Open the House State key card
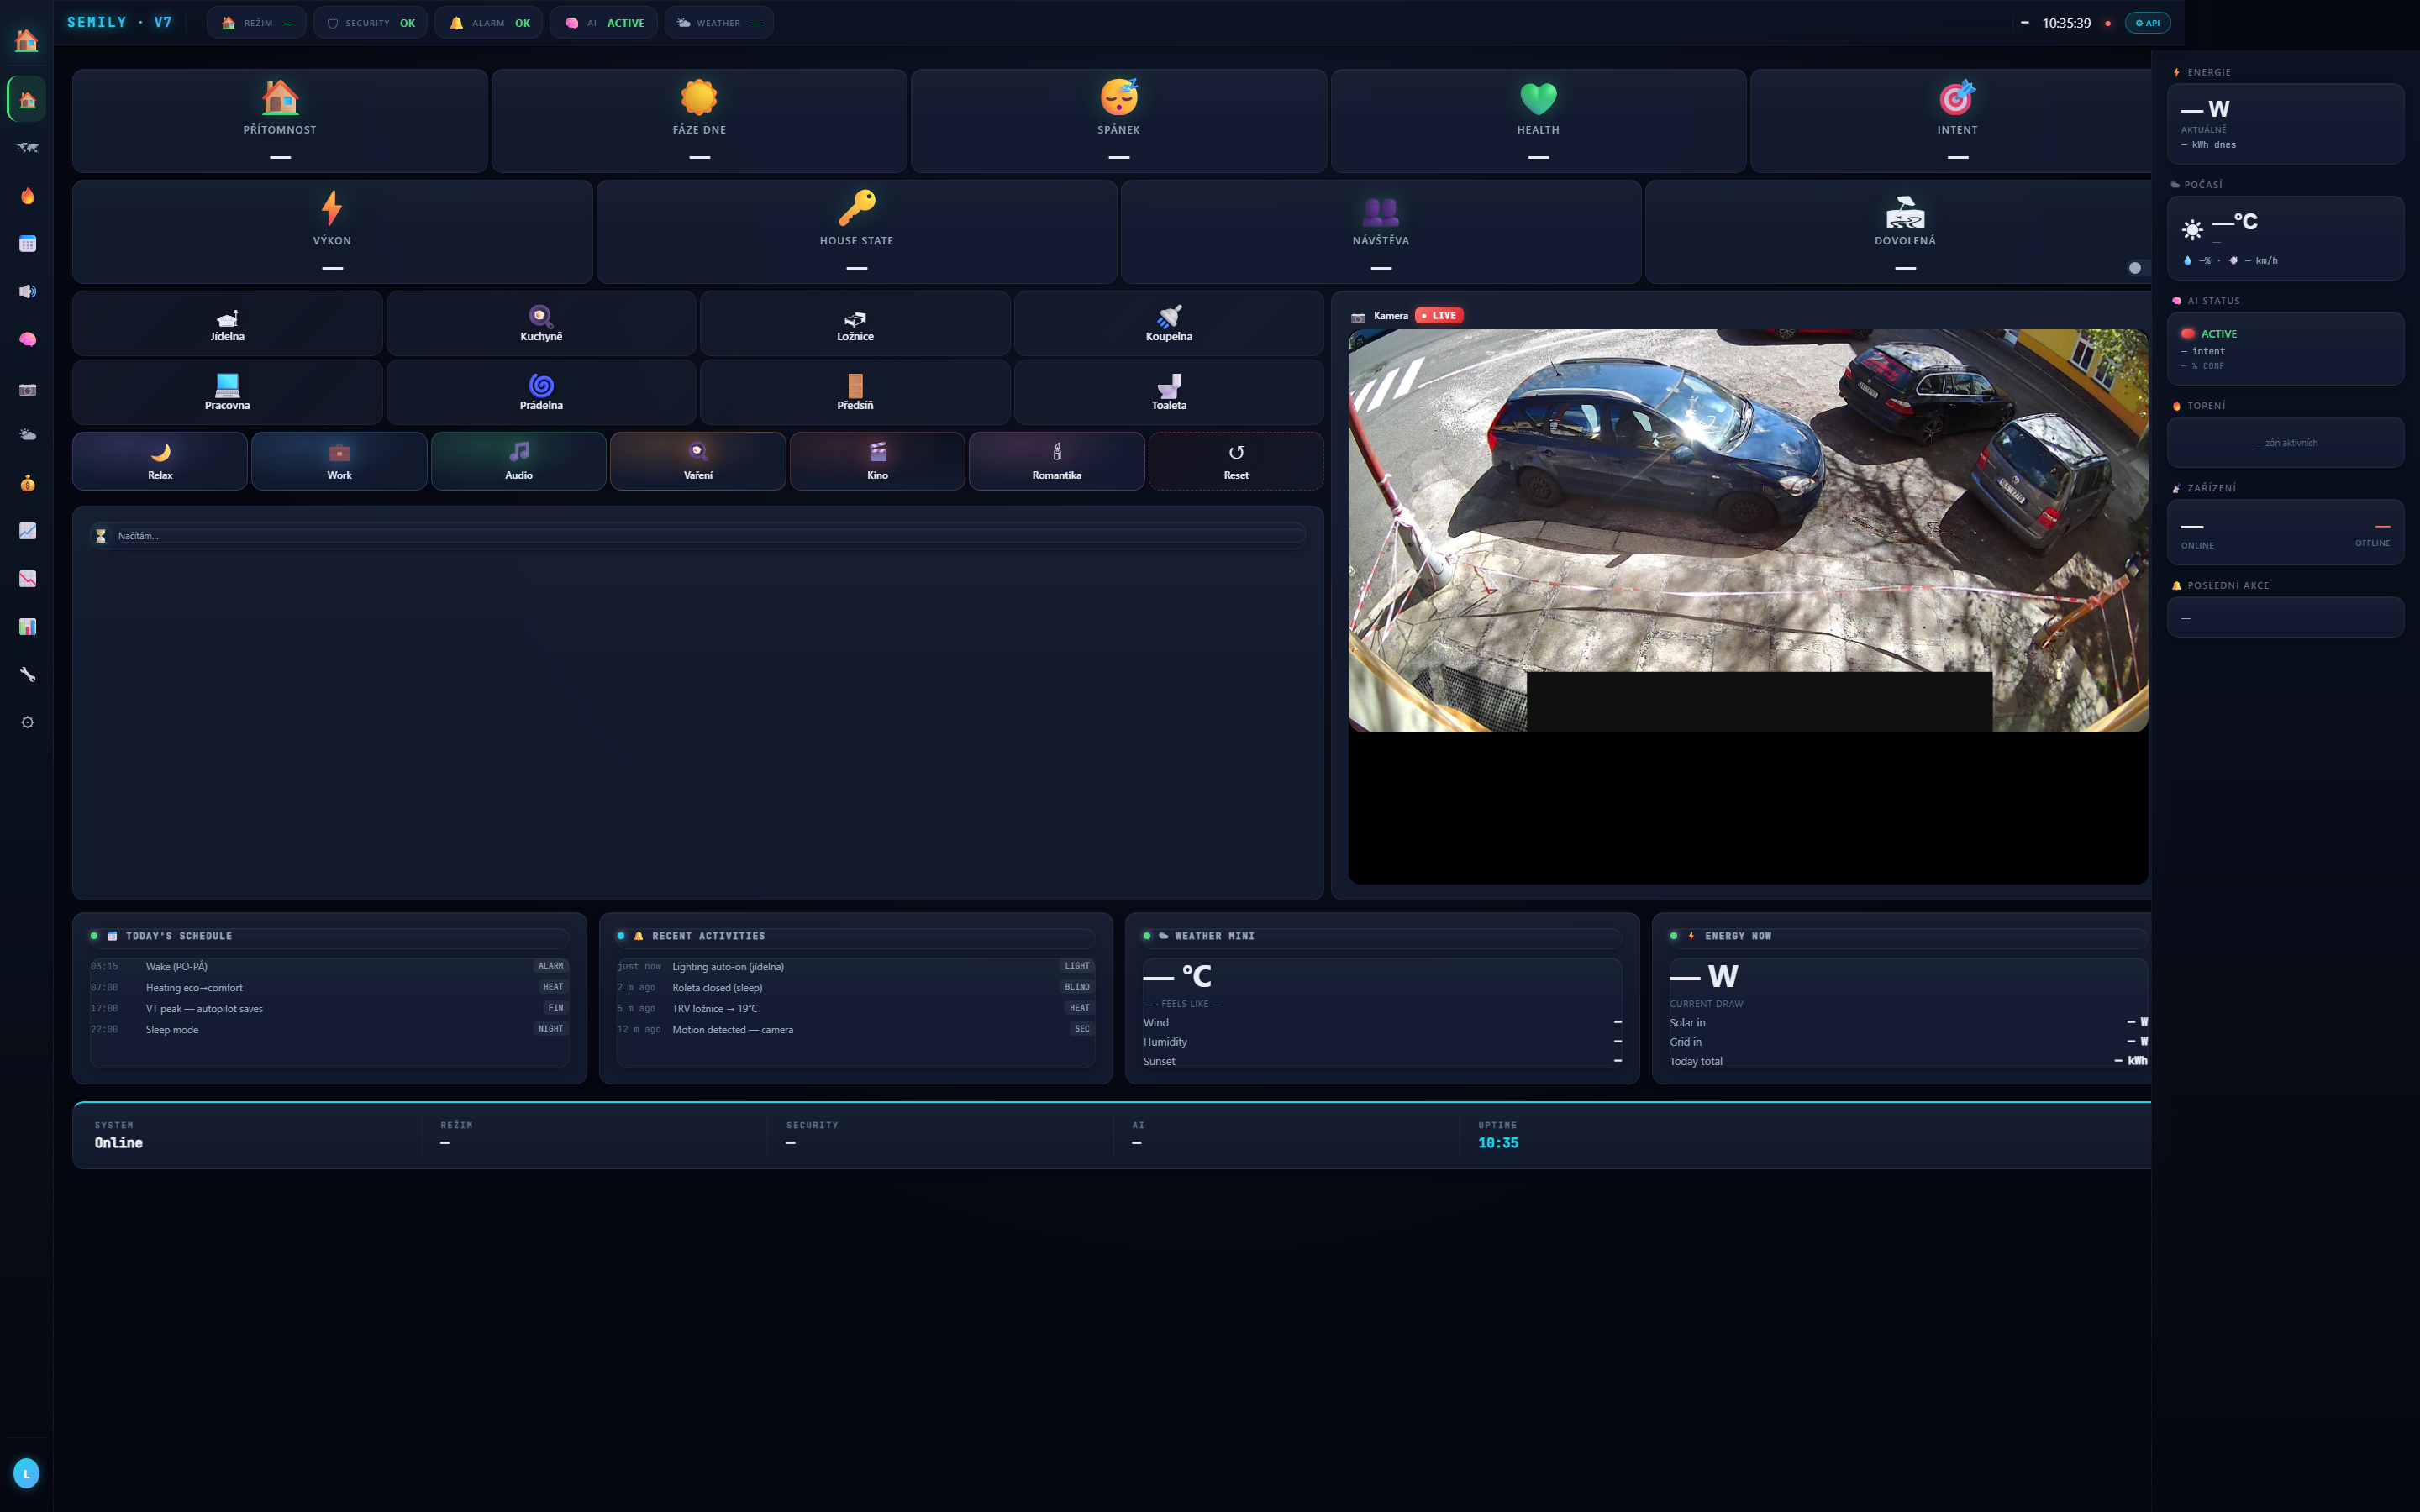 point(856,232)
